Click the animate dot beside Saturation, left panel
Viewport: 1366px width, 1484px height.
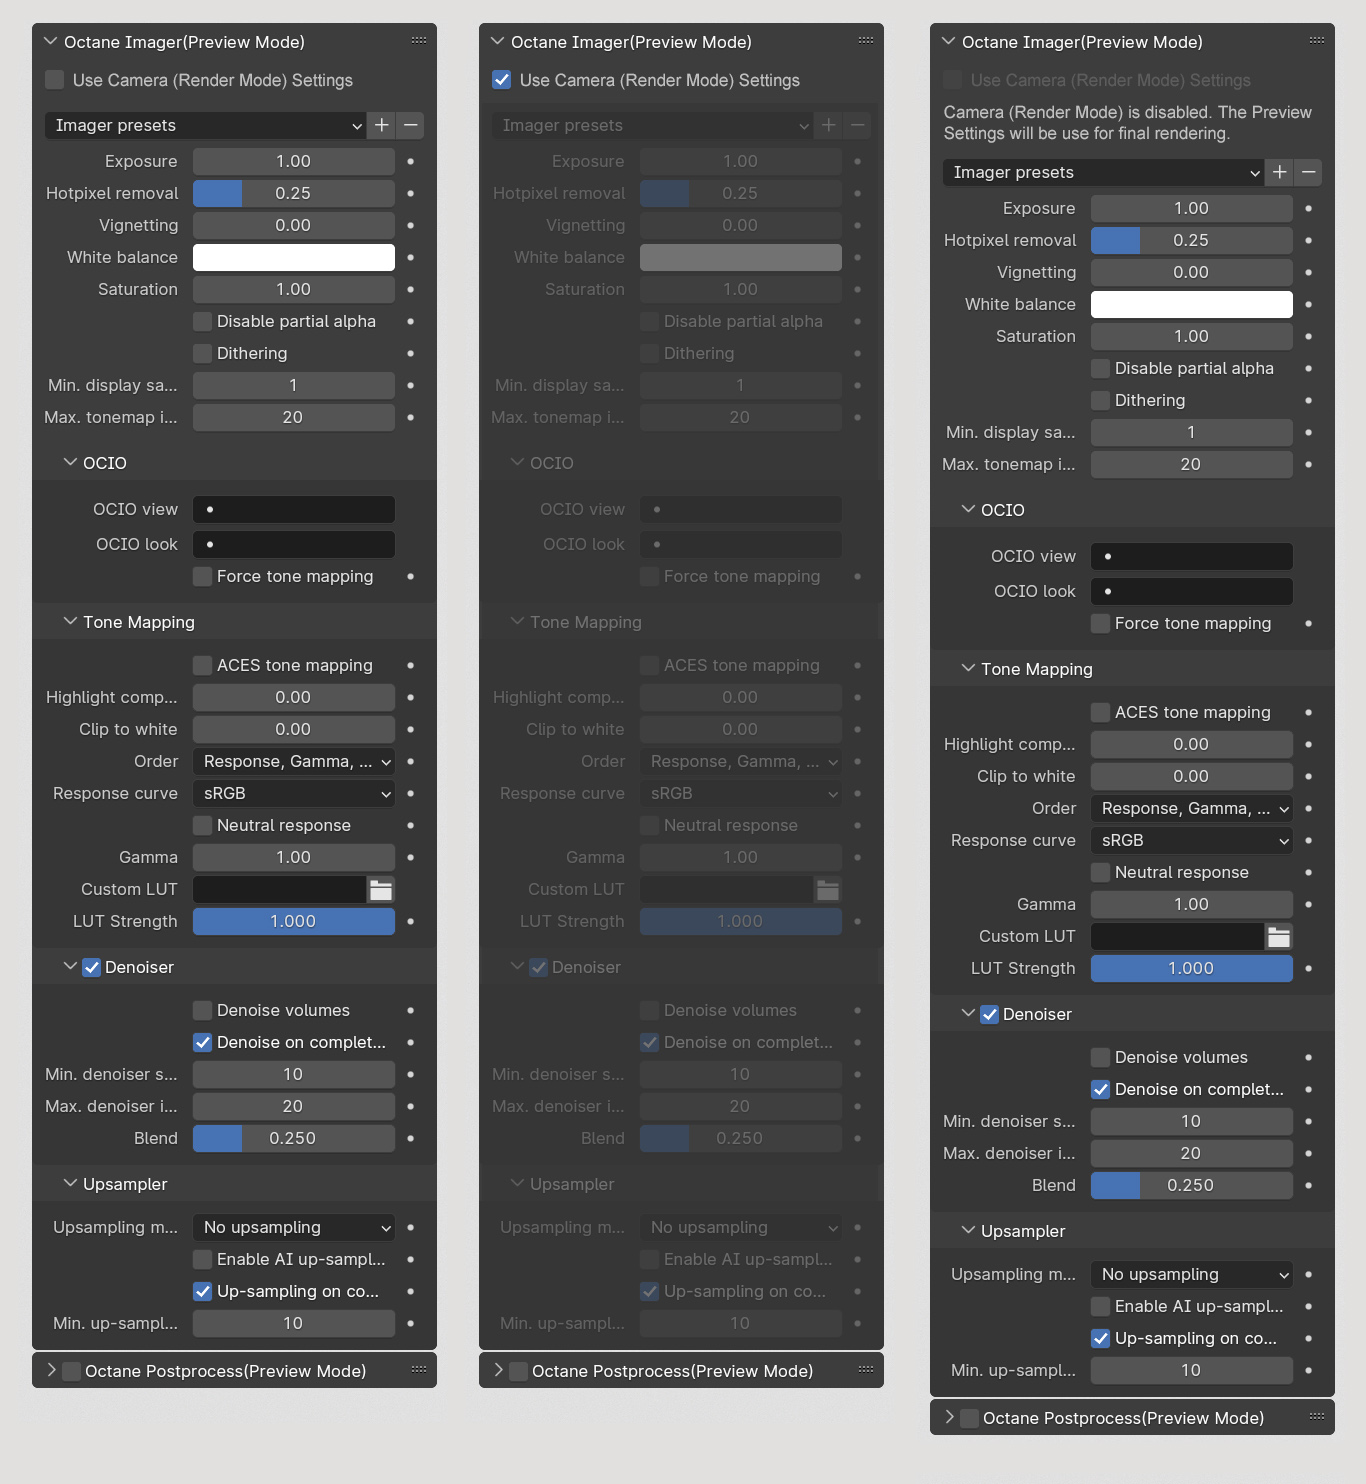tap(411, 289)
